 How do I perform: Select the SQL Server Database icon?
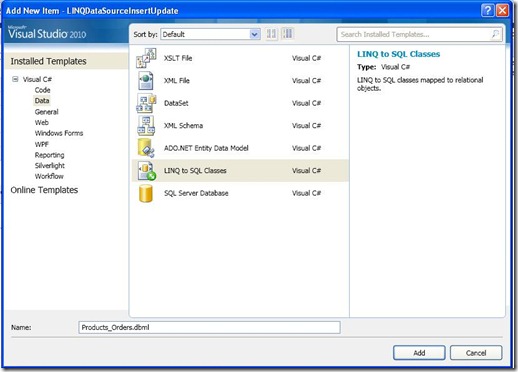point(146,193)
